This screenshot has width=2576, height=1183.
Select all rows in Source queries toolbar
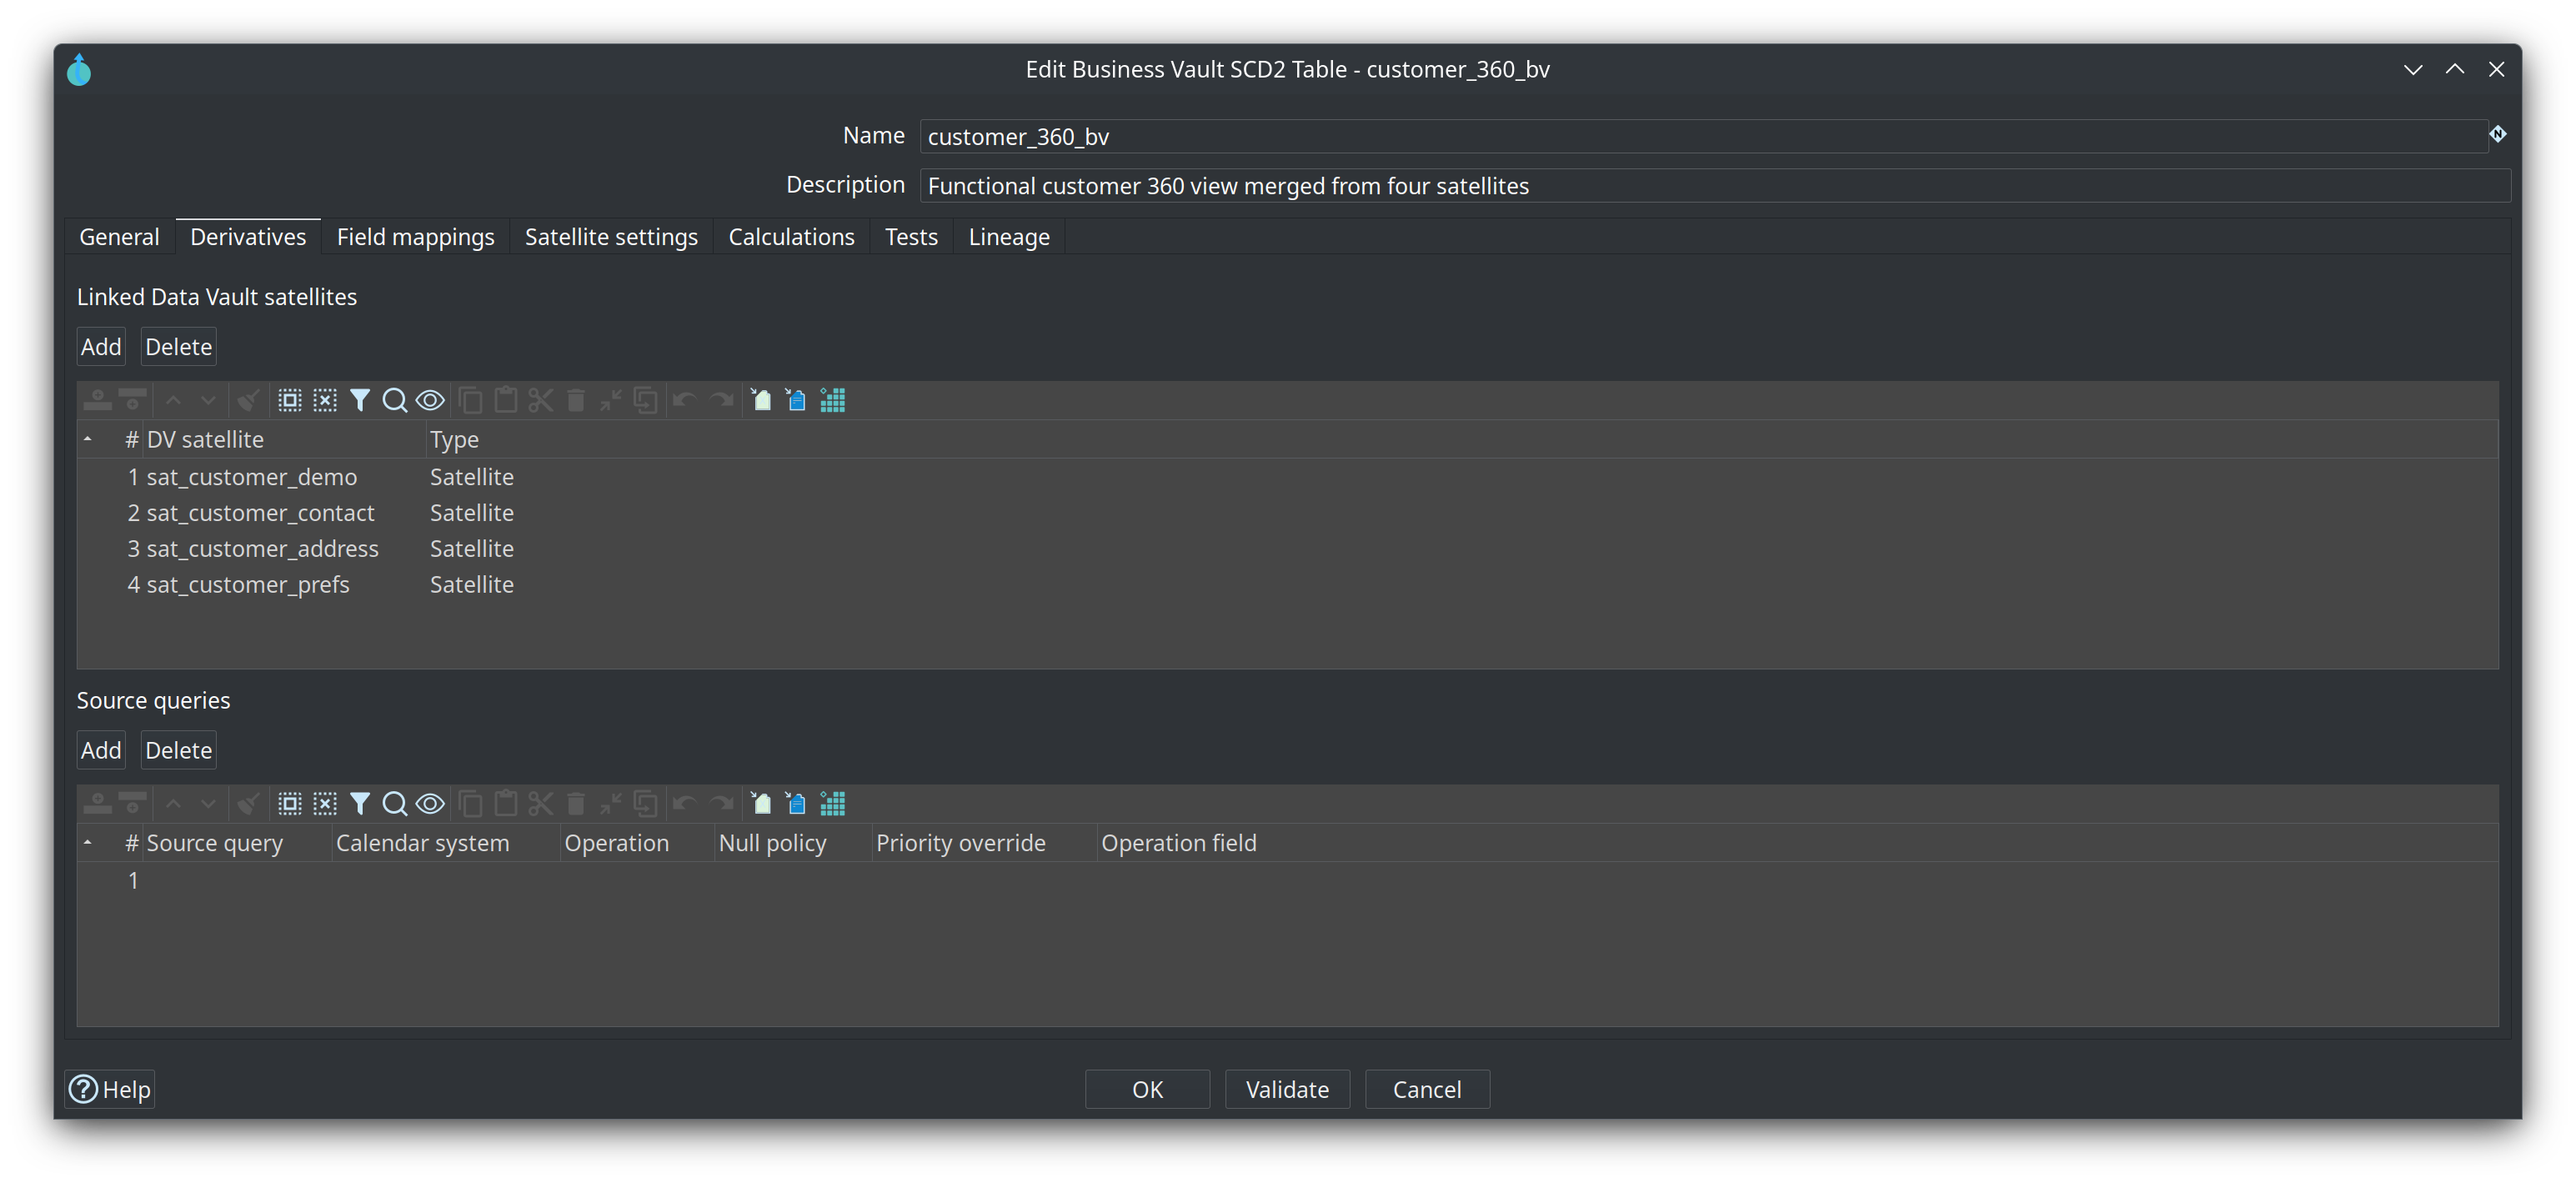pyautogui.click(x=289, y=803)
